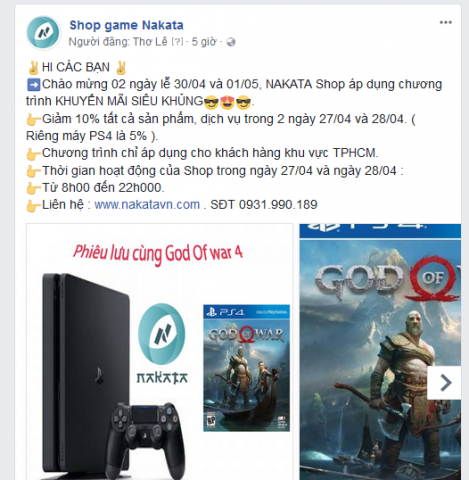469x480 pixels.
Task: Click the Nakata logo in PS4 image
Action: [162, 344]
